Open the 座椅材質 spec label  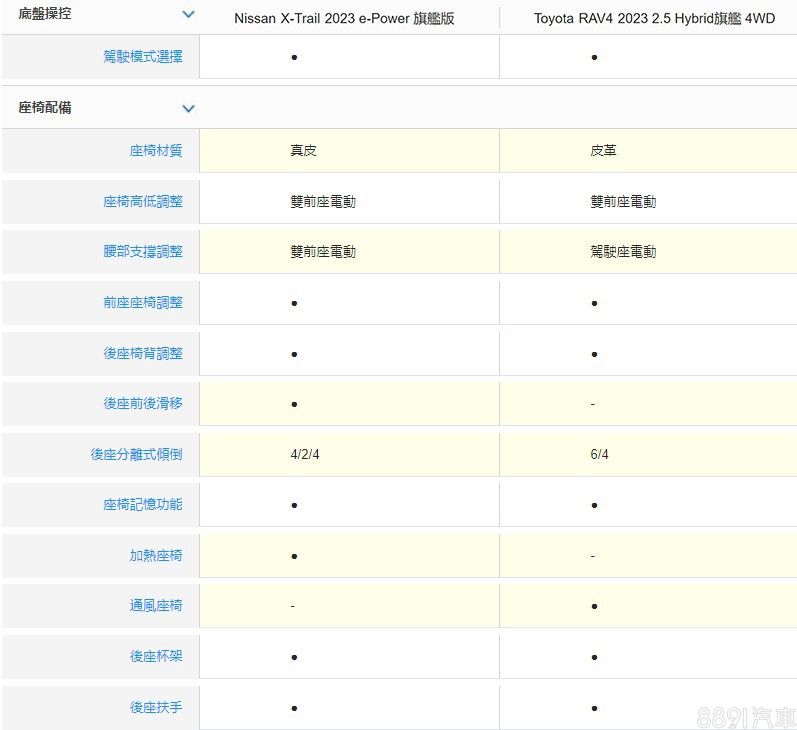click(156, 151)
